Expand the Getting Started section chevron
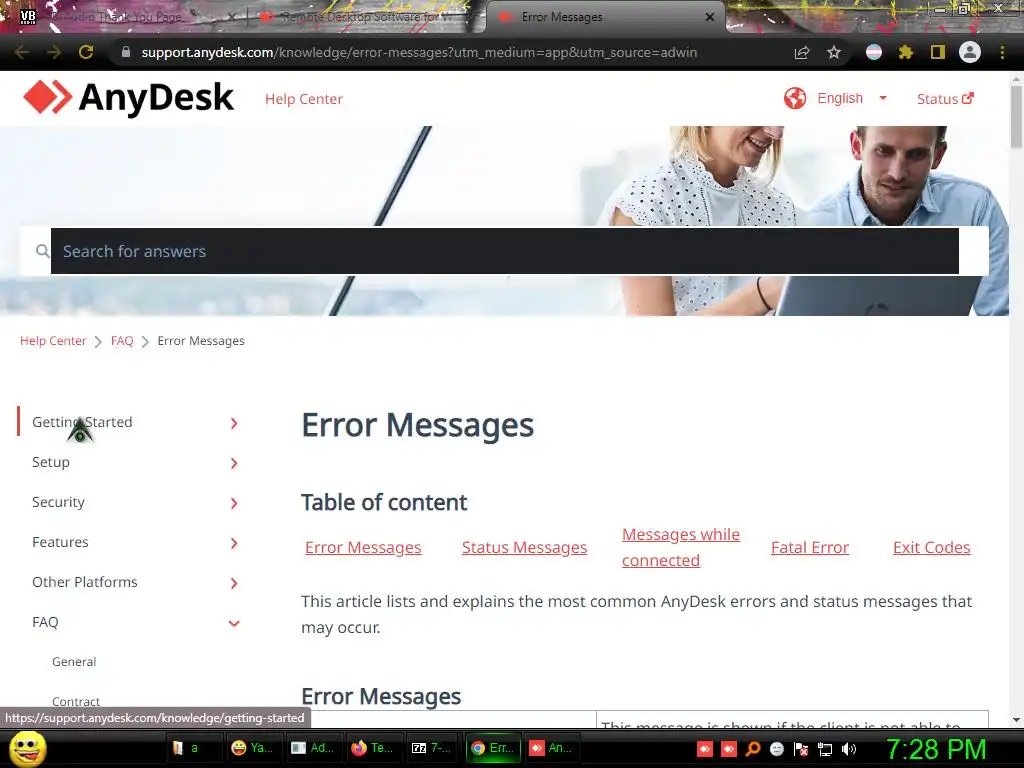This screenshot has width=1024, height=768. 234,423
